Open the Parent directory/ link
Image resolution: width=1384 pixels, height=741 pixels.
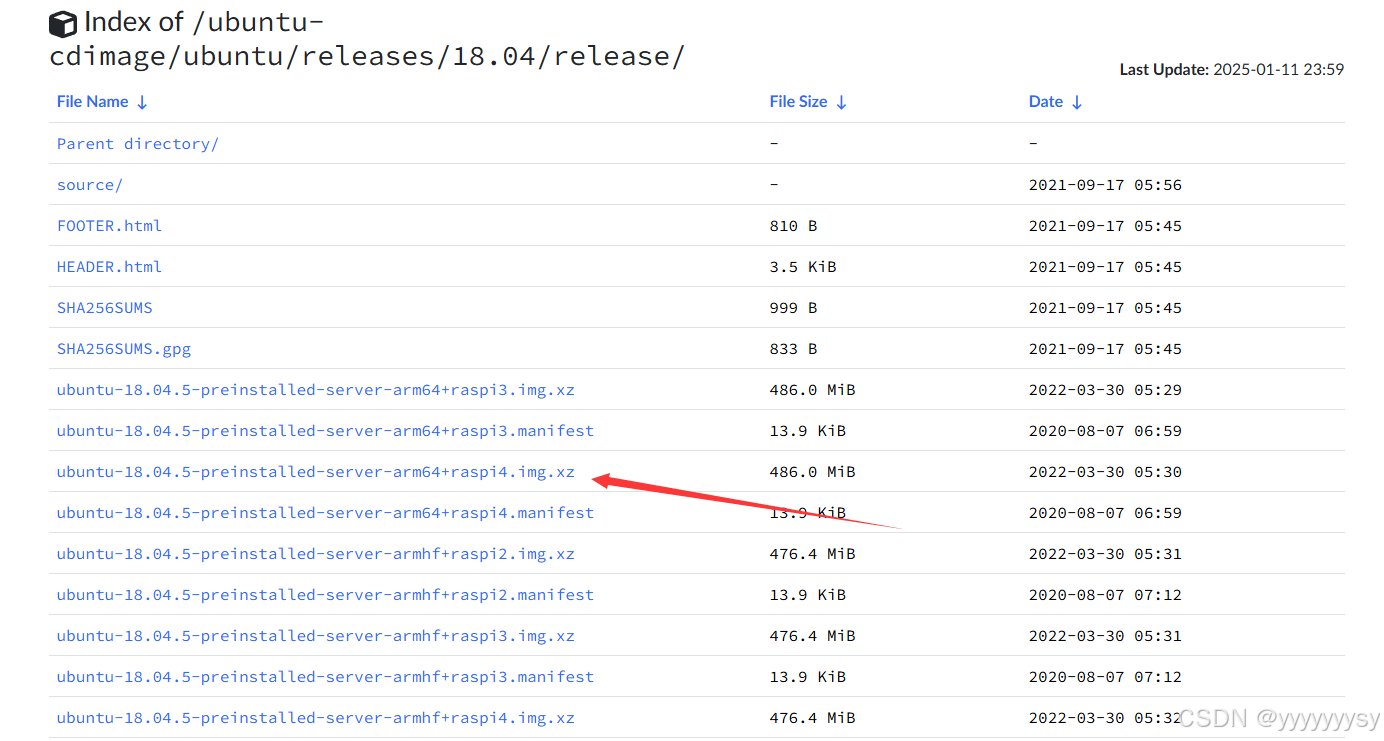tap(138, 144)
